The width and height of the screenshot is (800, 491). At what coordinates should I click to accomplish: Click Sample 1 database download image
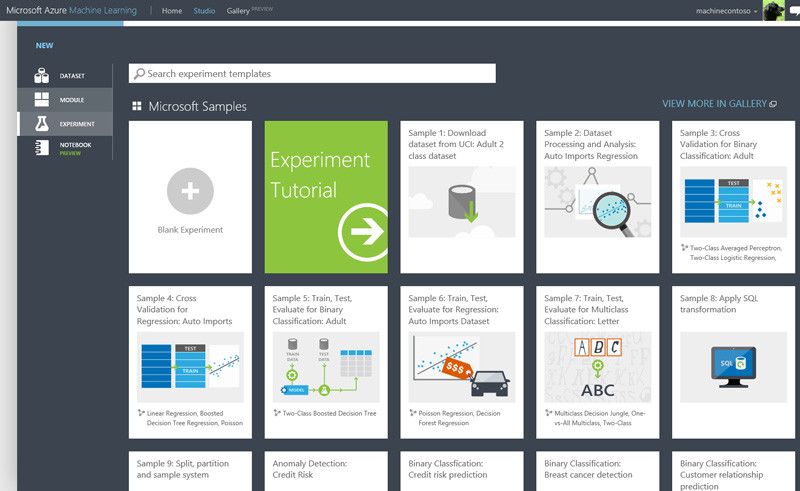coord(462,202)
